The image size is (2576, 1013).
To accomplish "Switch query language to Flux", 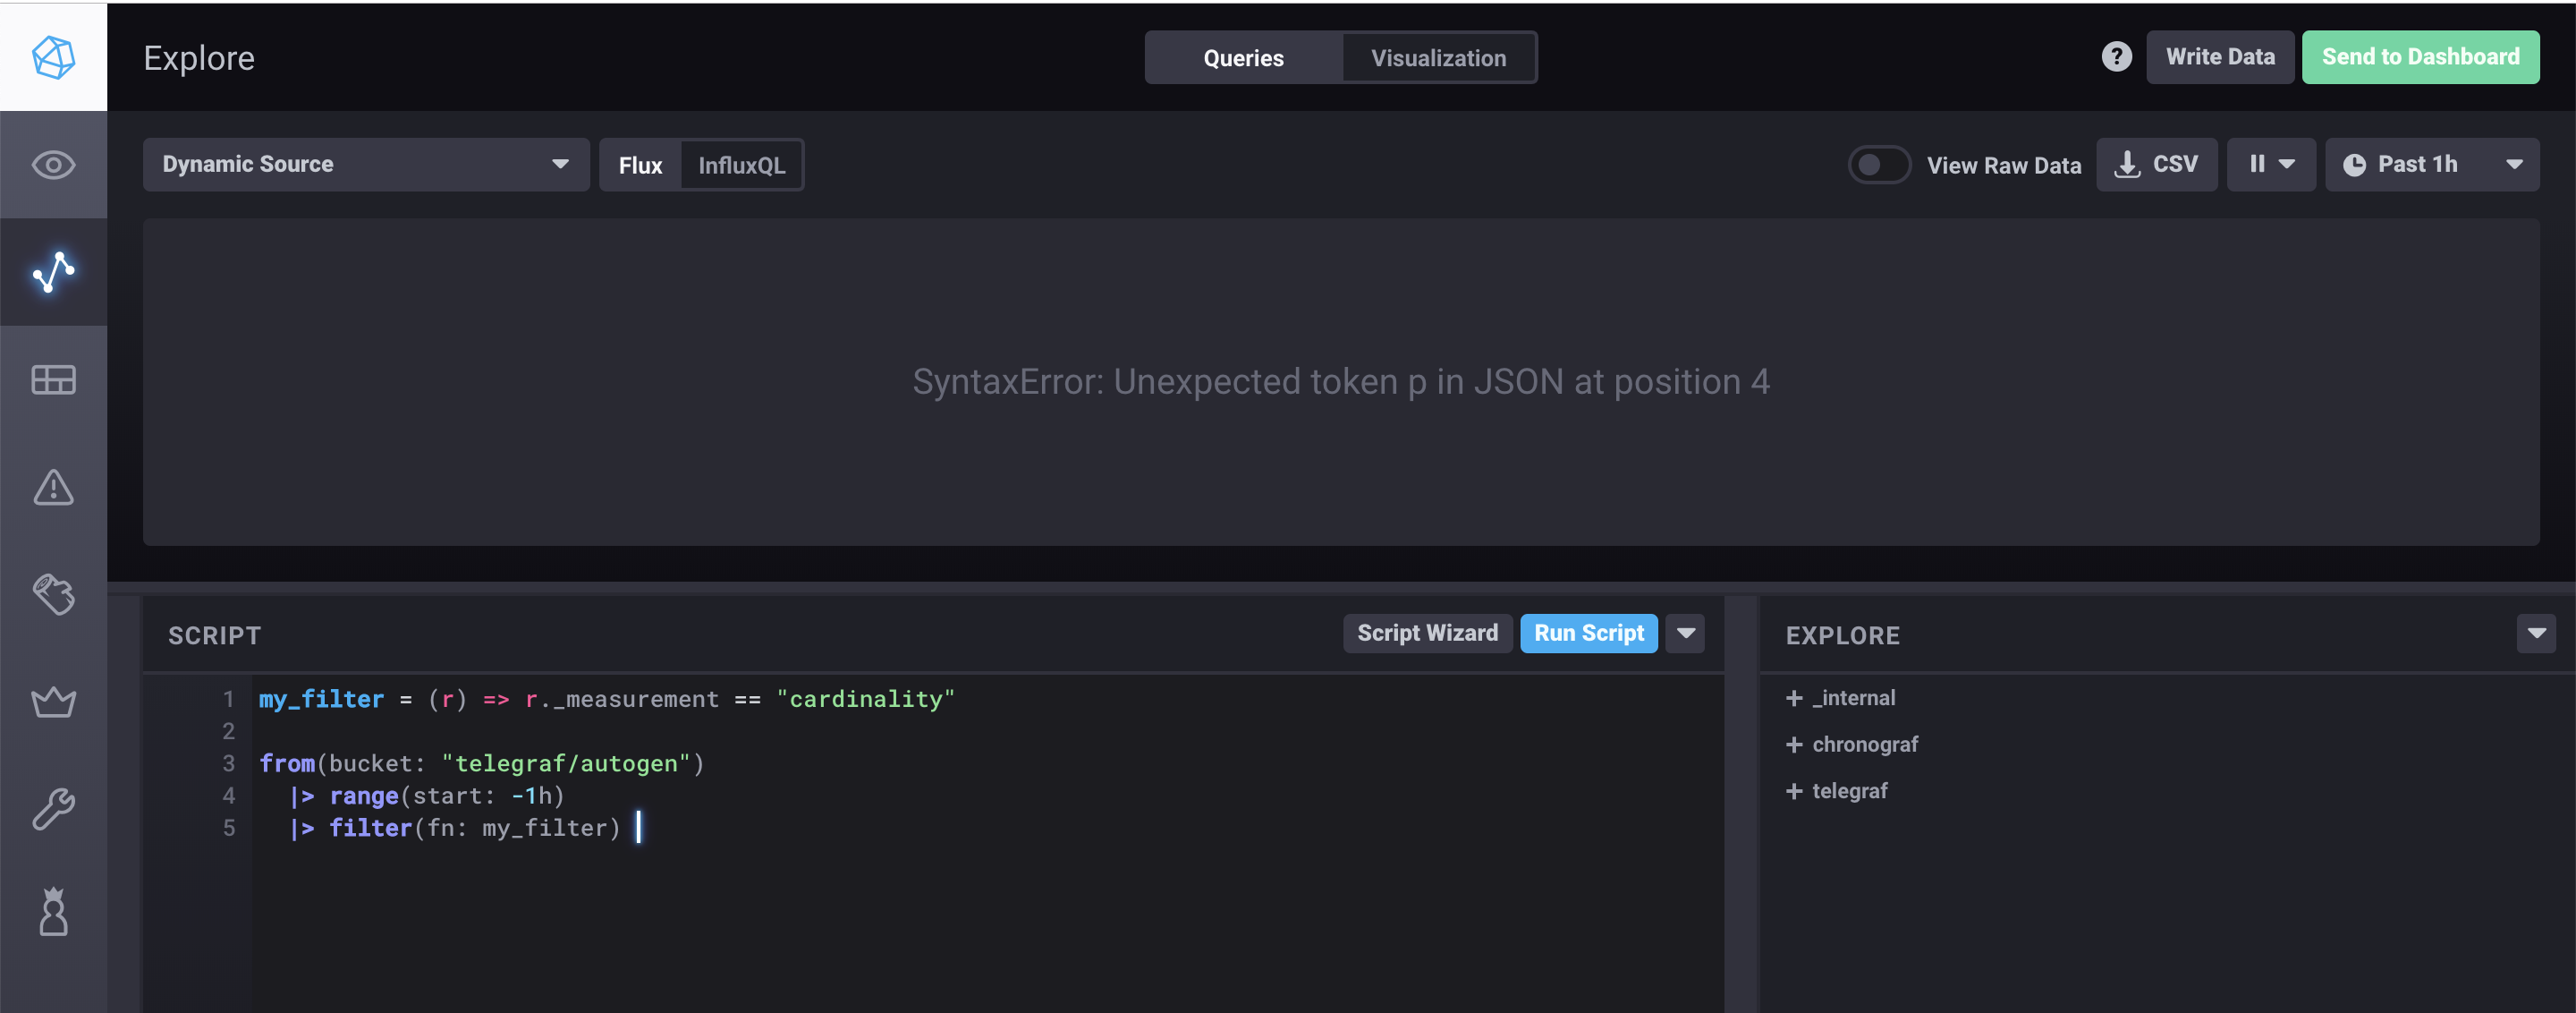I will point(640,165).
